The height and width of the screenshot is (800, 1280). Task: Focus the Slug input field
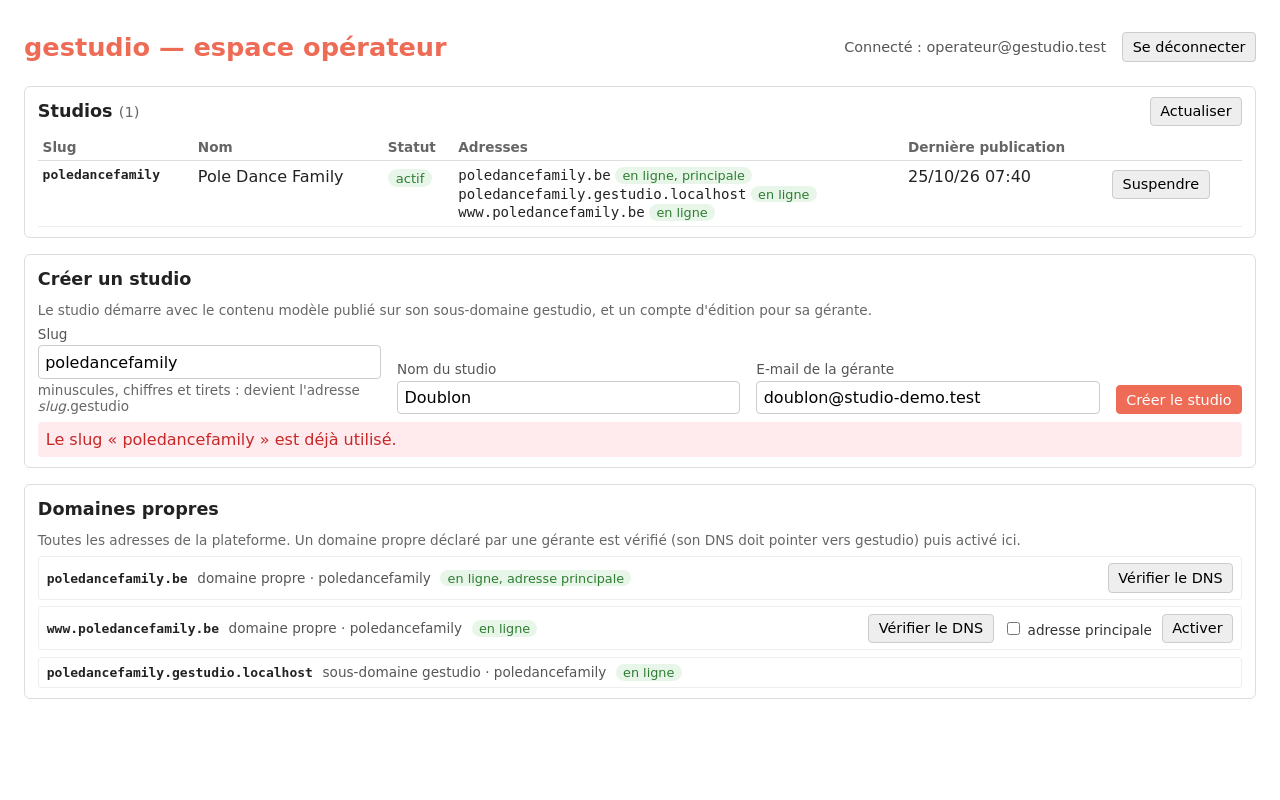(x=209, y=362)
